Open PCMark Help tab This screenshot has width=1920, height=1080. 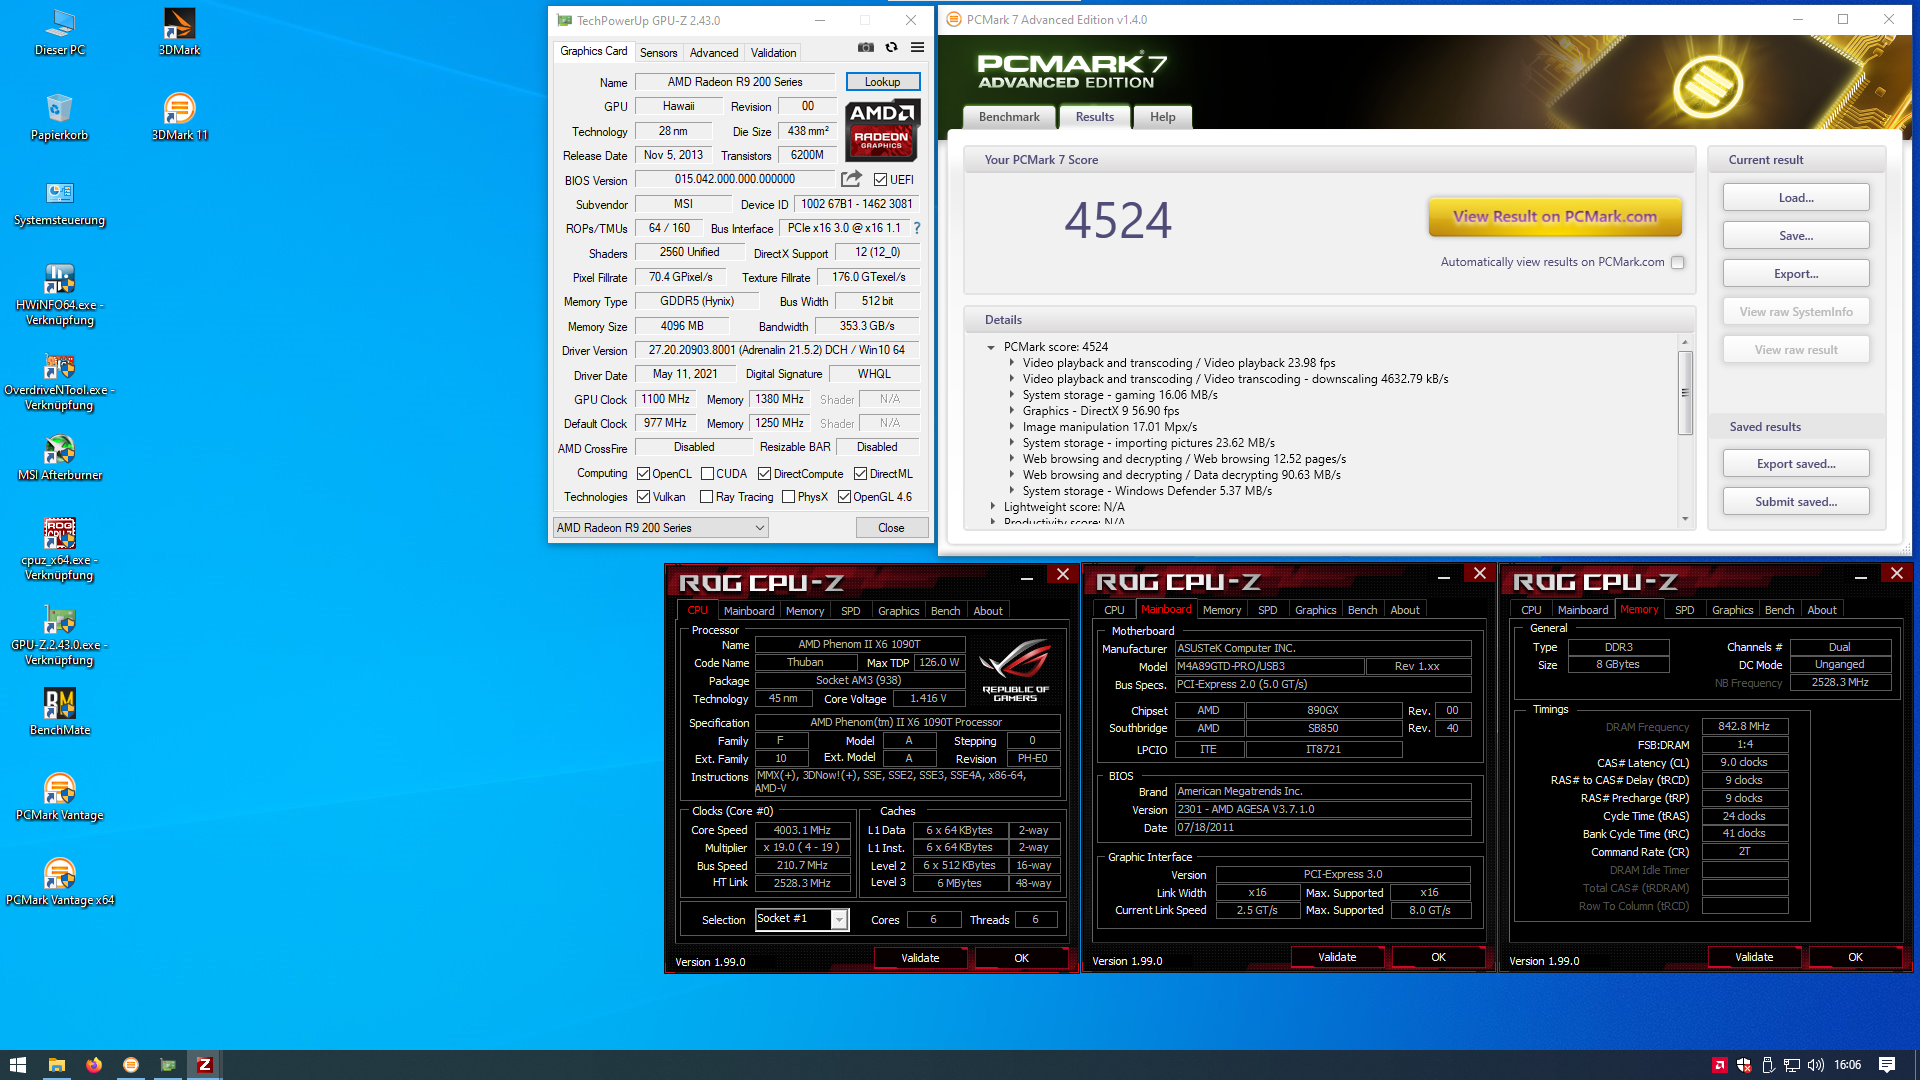point(1162,117)
